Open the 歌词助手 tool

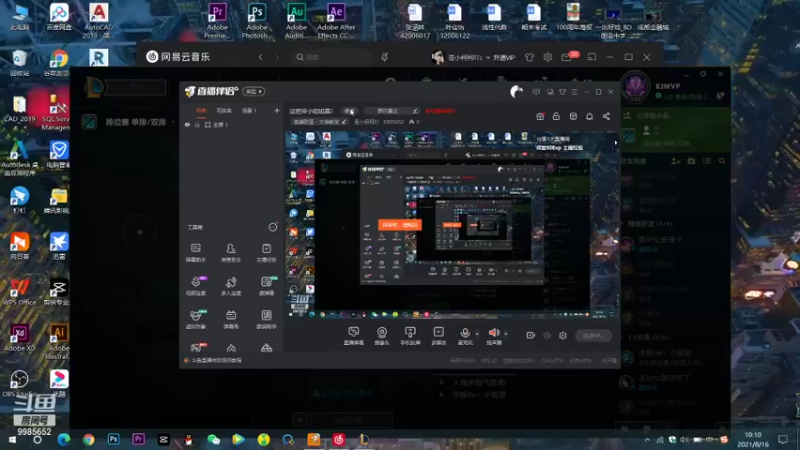(x=266, y=319)
